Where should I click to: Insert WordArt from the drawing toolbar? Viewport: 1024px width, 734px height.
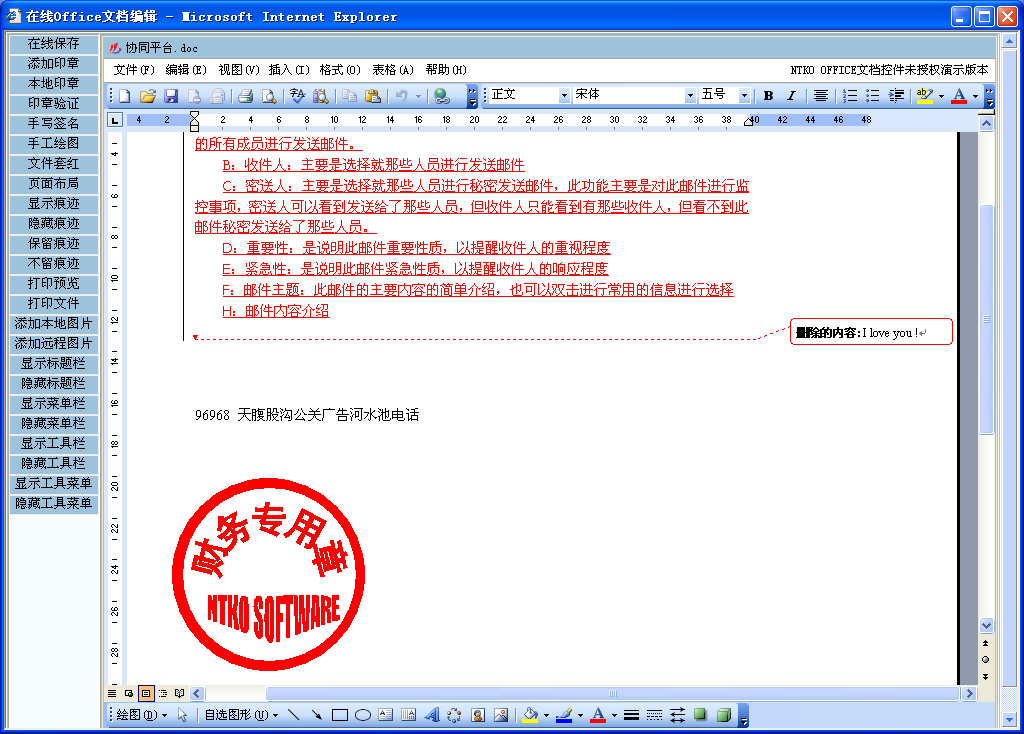432,715
